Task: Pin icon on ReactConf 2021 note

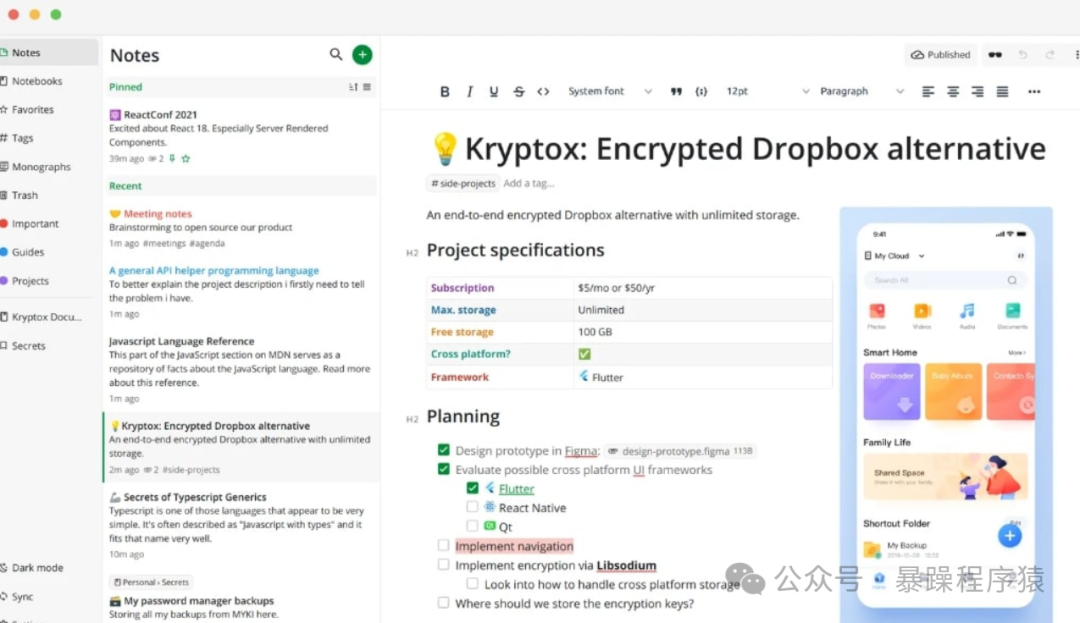Action: 172,158
